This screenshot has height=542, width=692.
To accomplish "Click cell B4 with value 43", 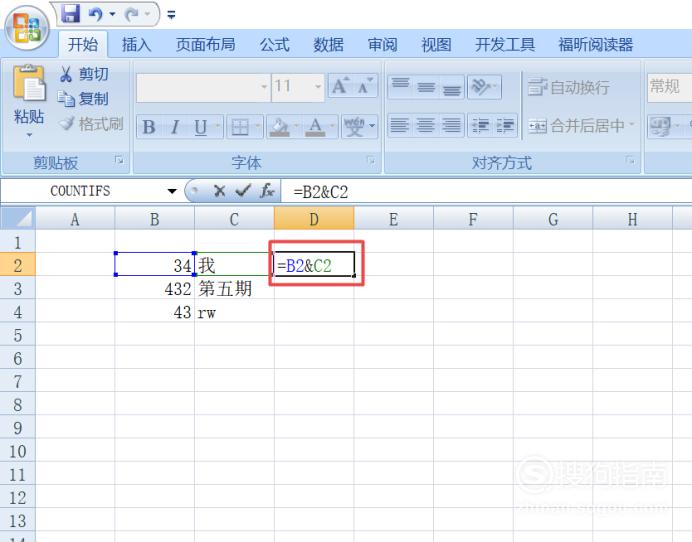I will click(154, 312).
